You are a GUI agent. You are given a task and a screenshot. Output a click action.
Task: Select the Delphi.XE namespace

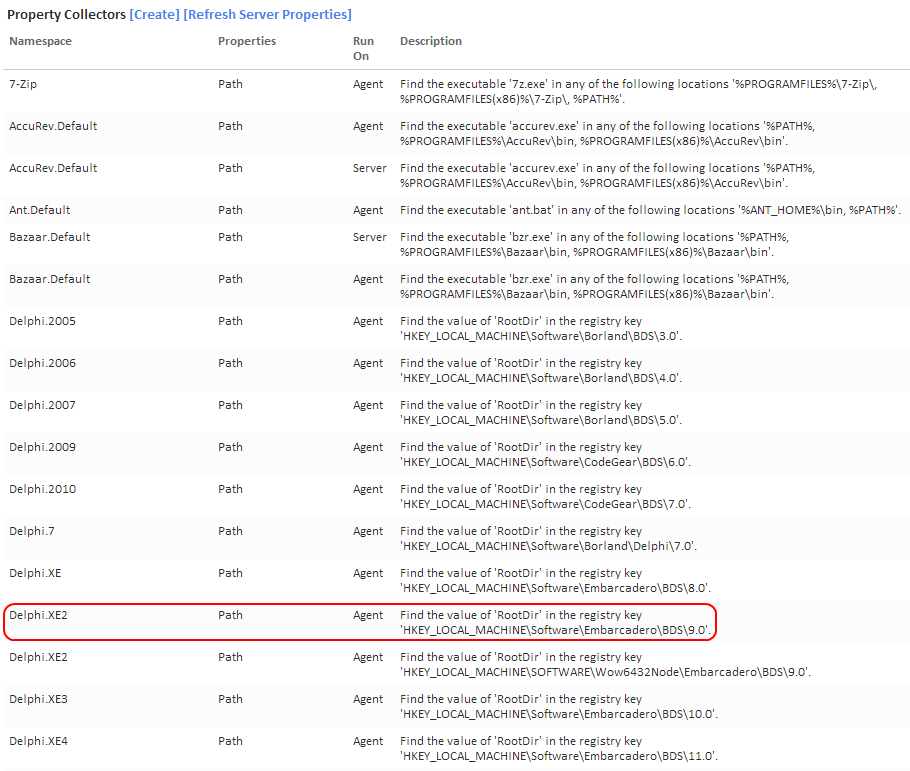[35, 573]
